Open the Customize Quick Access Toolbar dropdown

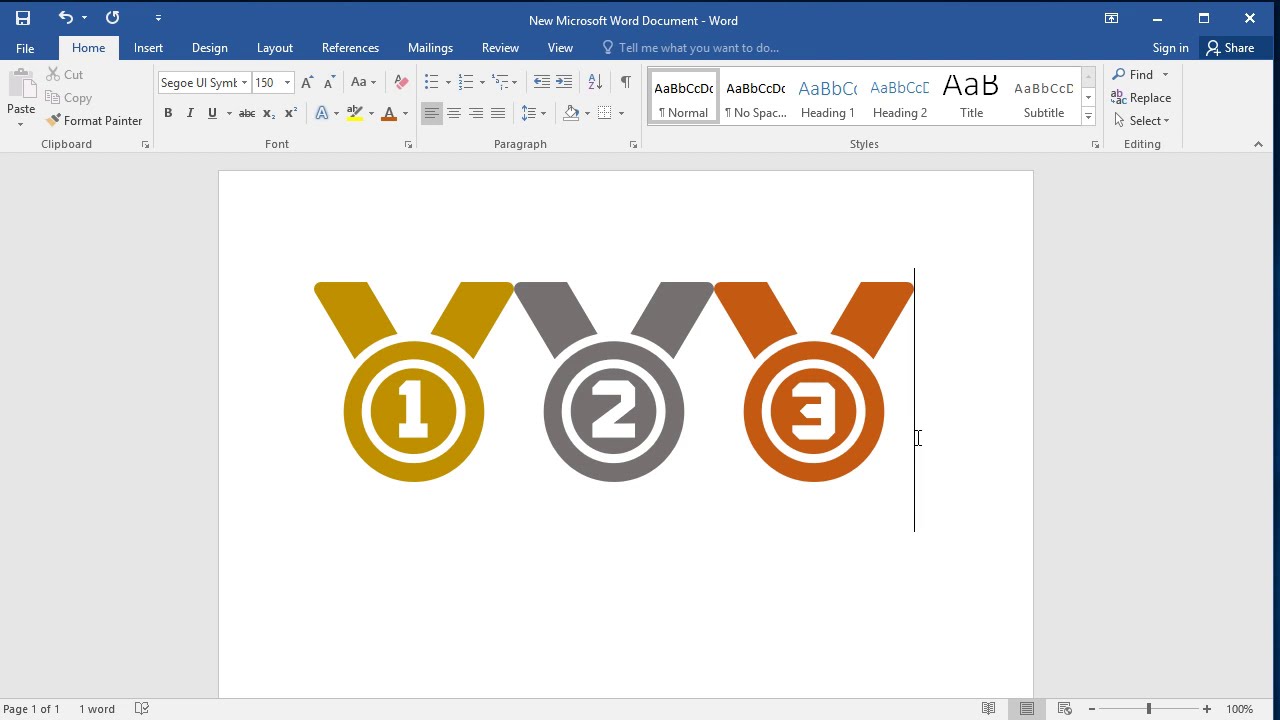[158, 18]
